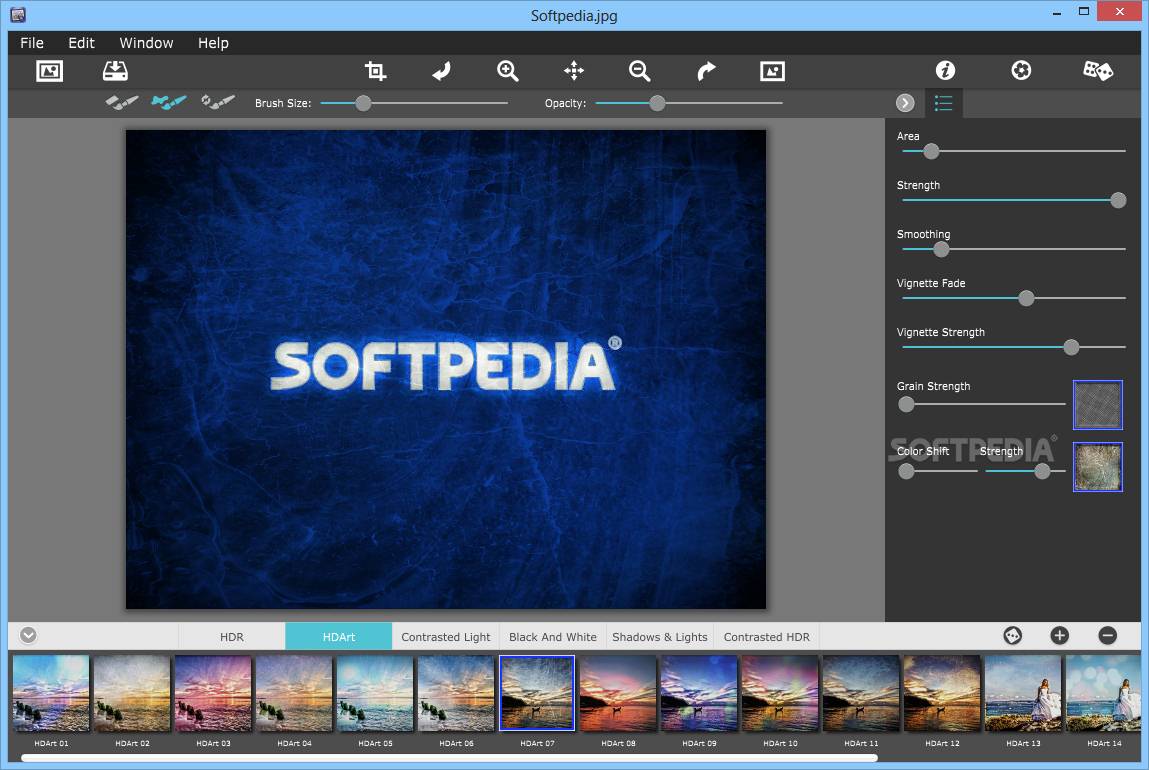Click the Grain Strength slider handle

906,404
